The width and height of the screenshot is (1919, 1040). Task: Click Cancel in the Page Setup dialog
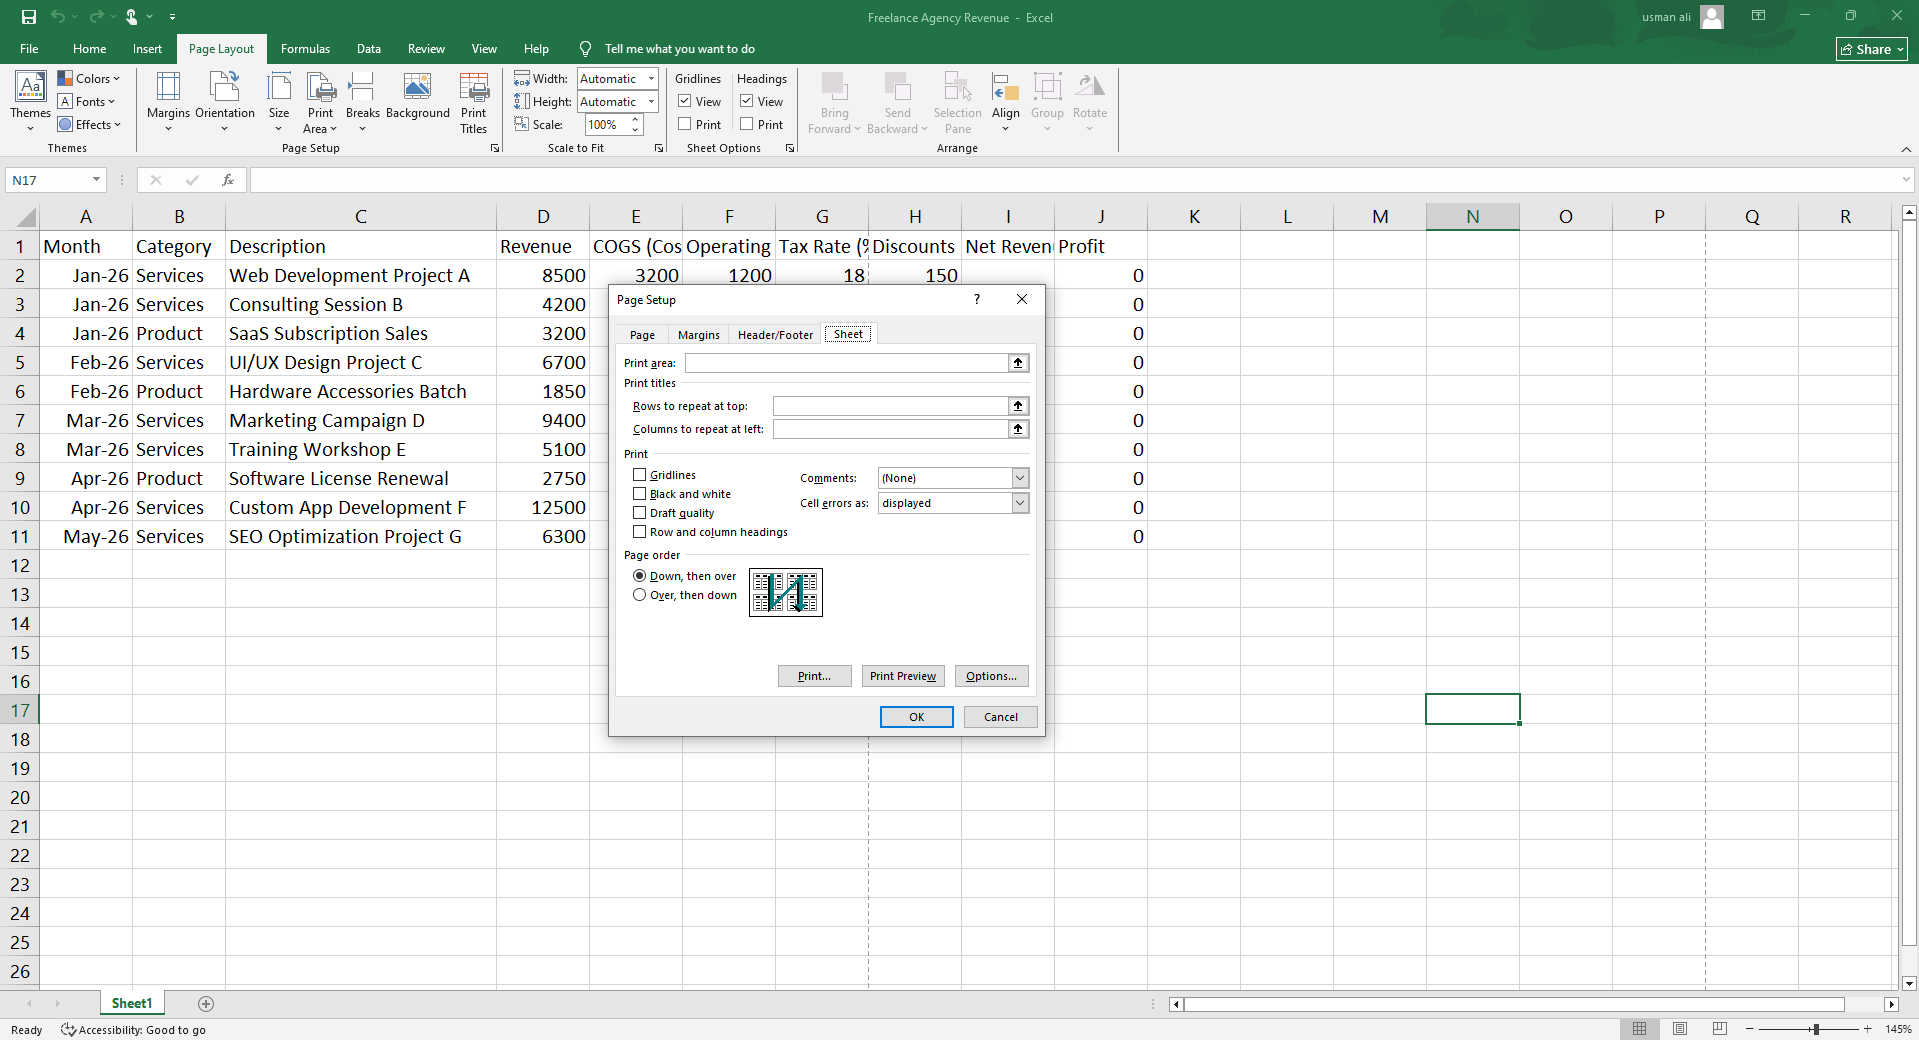(1001, 717)
